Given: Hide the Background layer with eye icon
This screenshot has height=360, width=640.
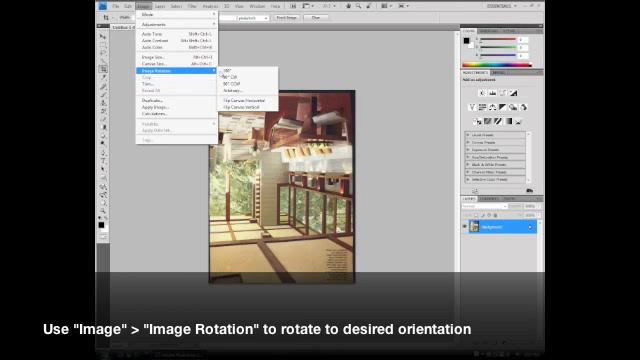Looking at the screenshot, I should (x=464, y=227).
